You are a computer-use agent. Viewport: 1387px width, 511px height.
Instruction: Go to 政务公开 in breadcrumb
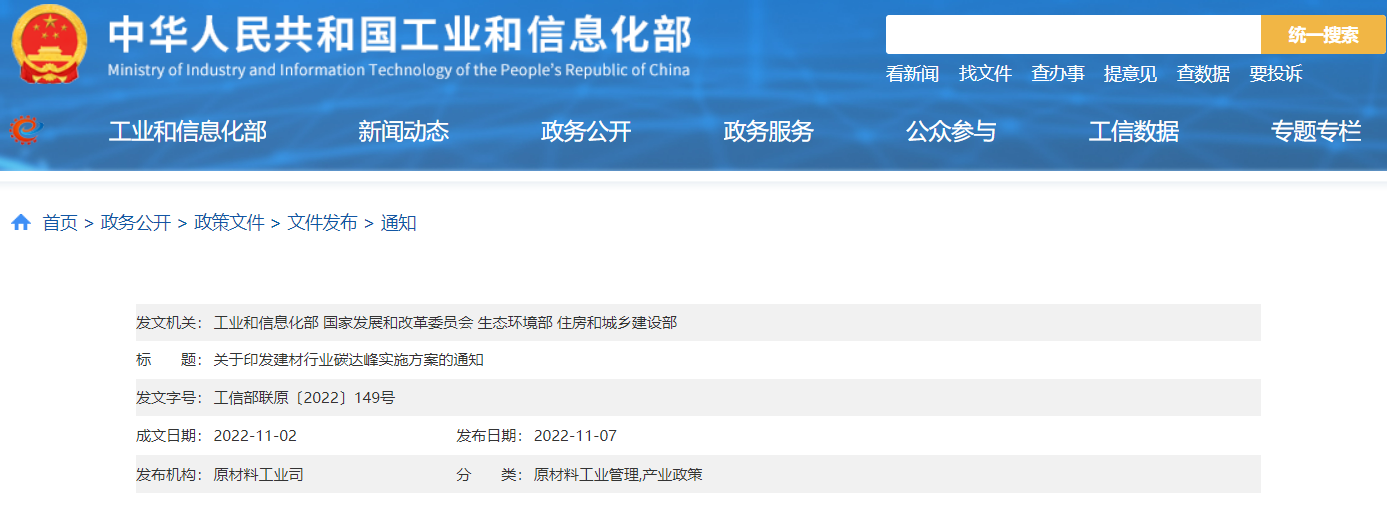136,223
